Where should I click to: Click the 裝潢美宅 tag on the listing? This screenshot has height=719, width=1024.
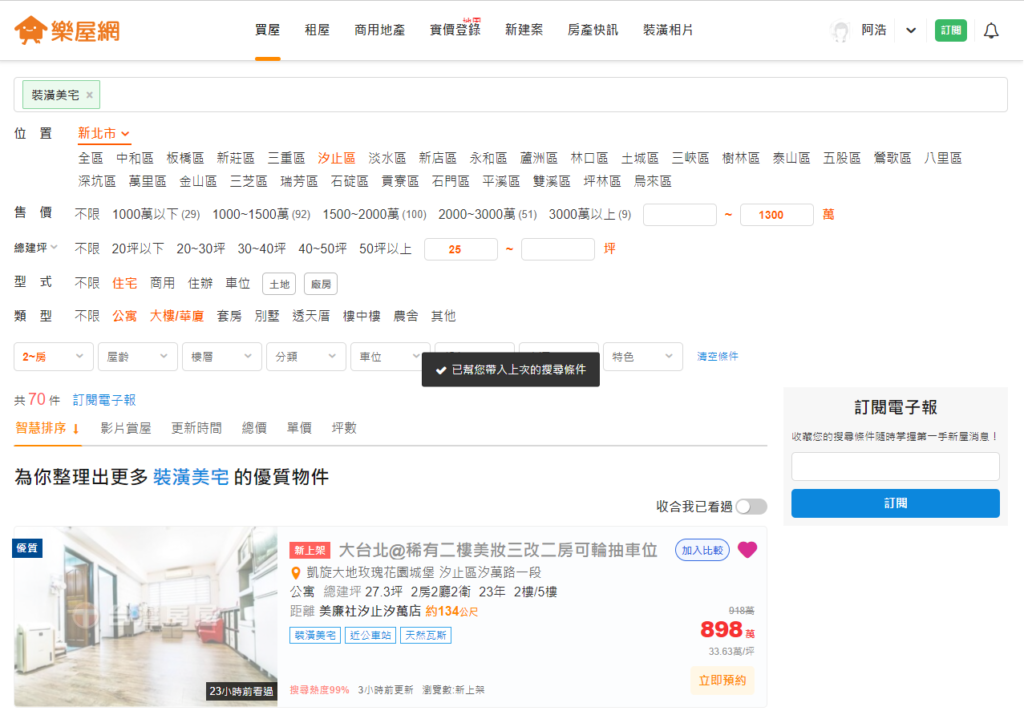click(x=315, y=635)
